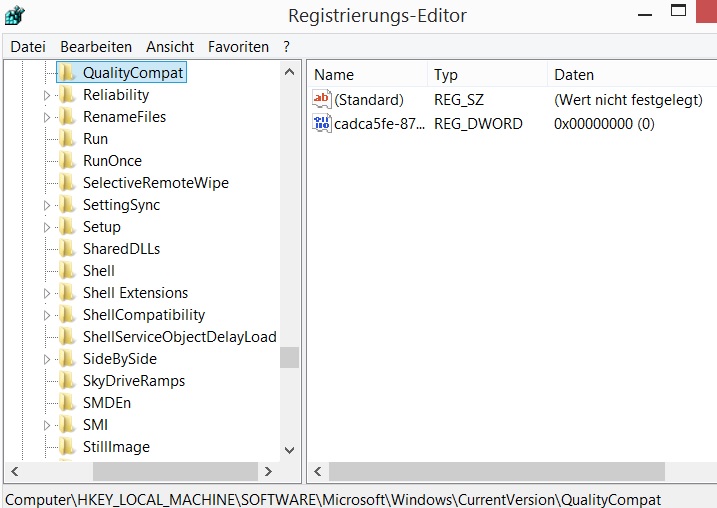Click the values pane horizontal scrollbar thumb
Image resolution: width=717 pixels, height=508 pixels.
[497, 471]
